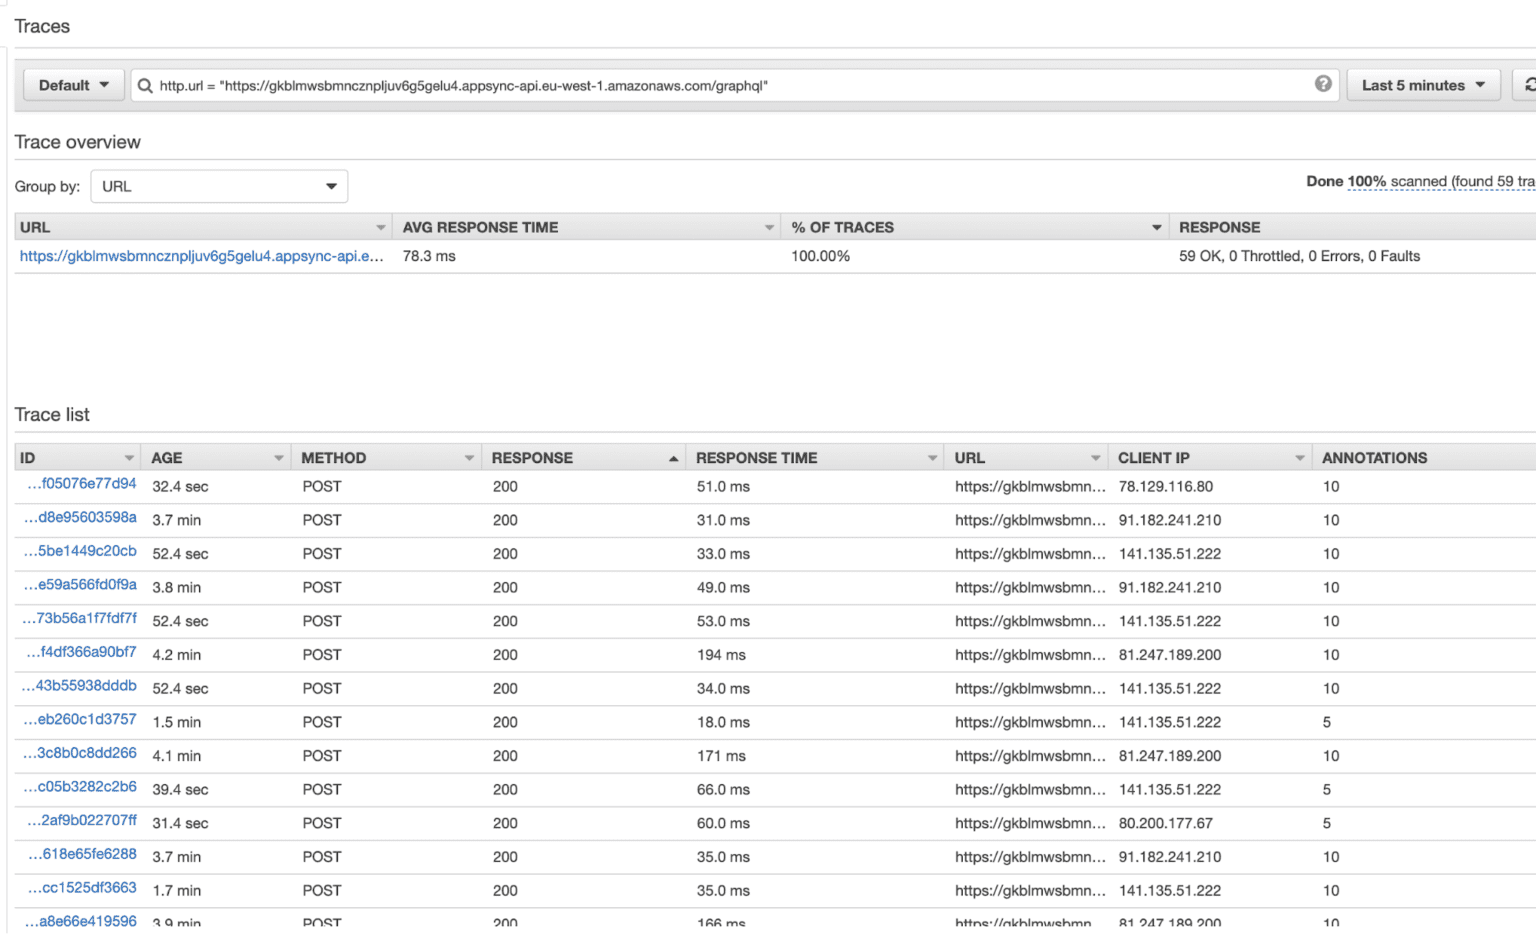Click the help question mark icon beside the filter bar

1322,85
